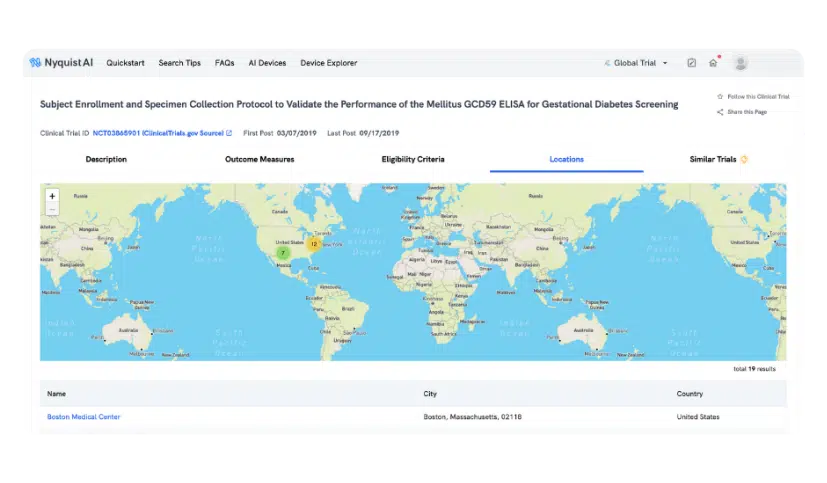827x483 pixels.
Task: Switch to the Eligibility Criteria tab
Action: pos(413,159)
